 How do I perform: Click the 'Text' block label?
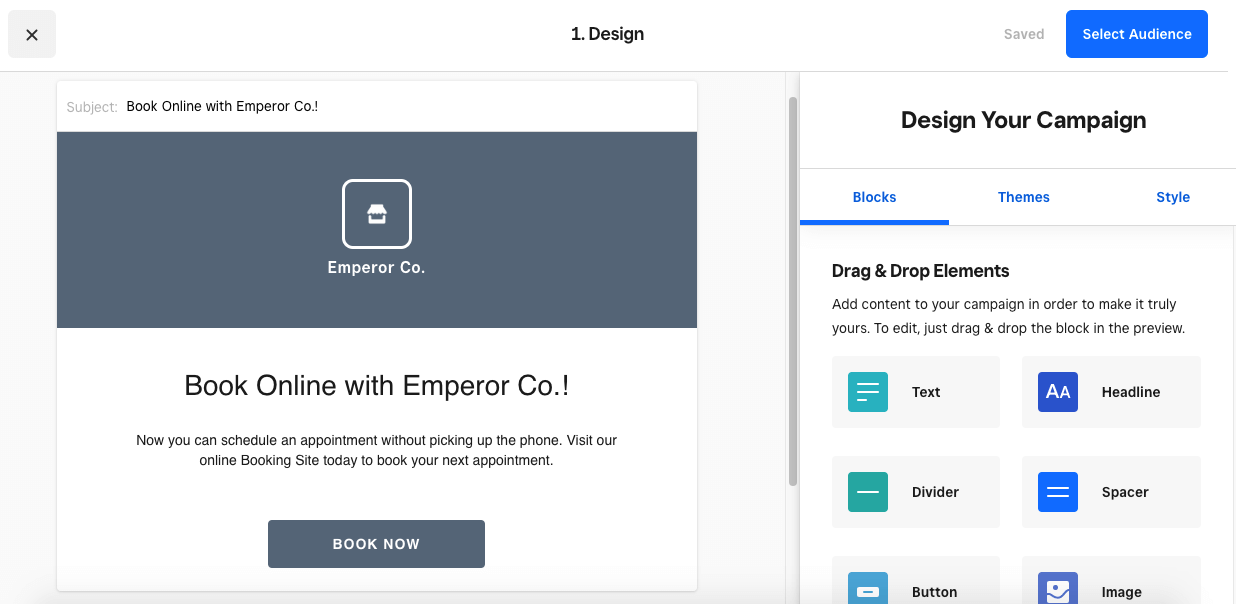pyautogui.click(x=926, y=392)
